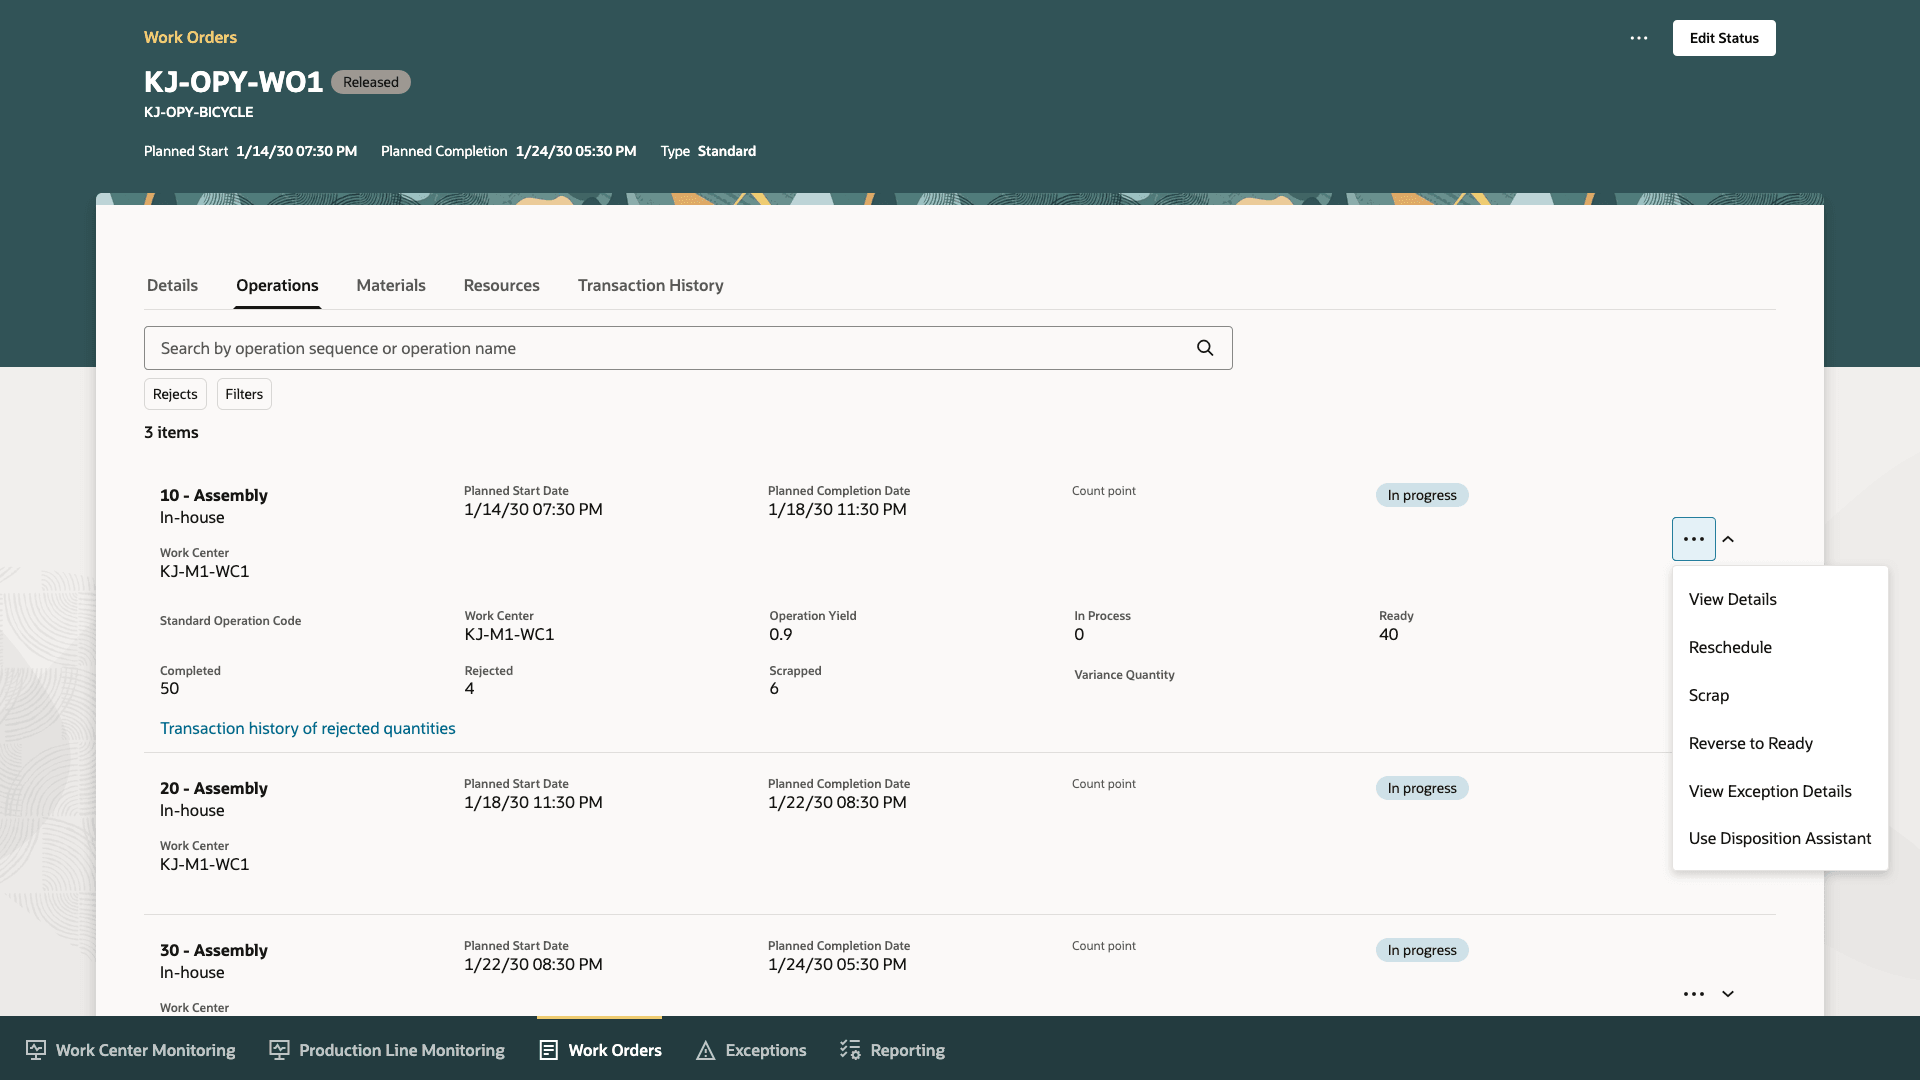Toggle the Rejects filter chip
The image size is (1920, 1080).
(x=175, y=394)
